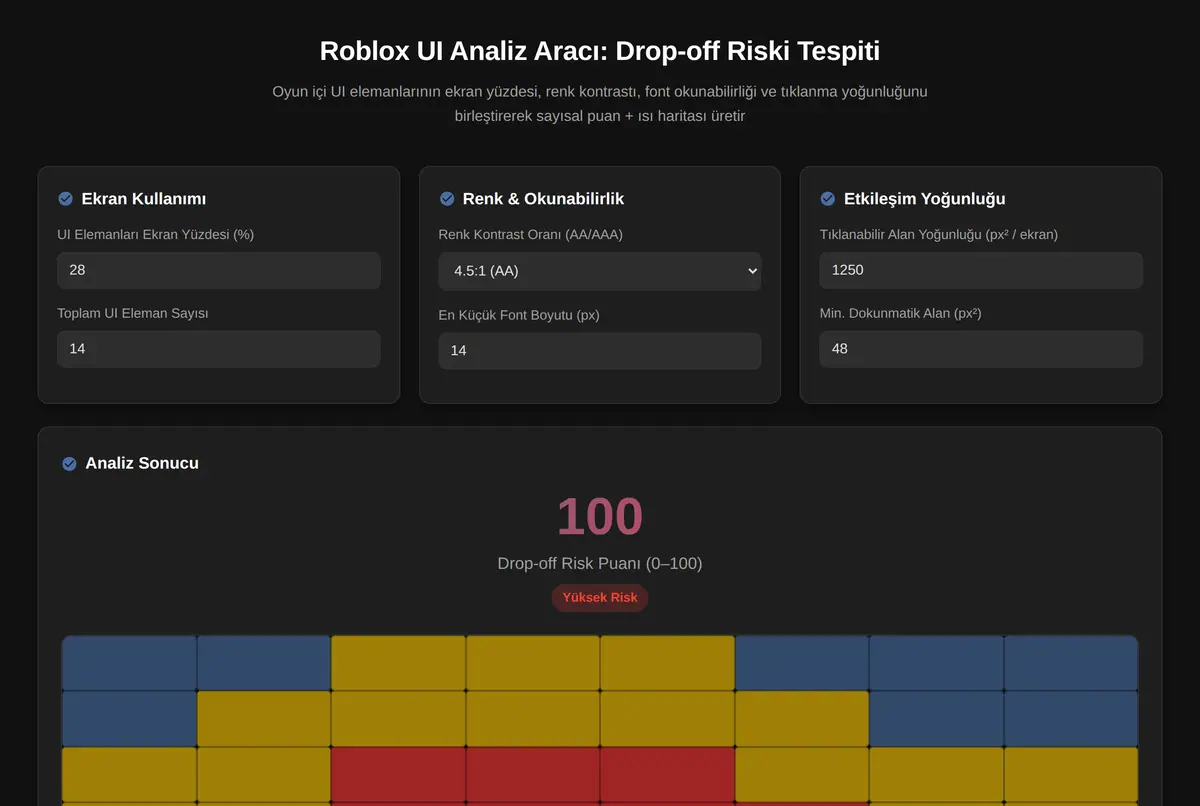The image size is (1200, 806).
Task: Open the Renk Kontrast Oranı dropdown
Action: pyautogui.click(x=600, y=271)
